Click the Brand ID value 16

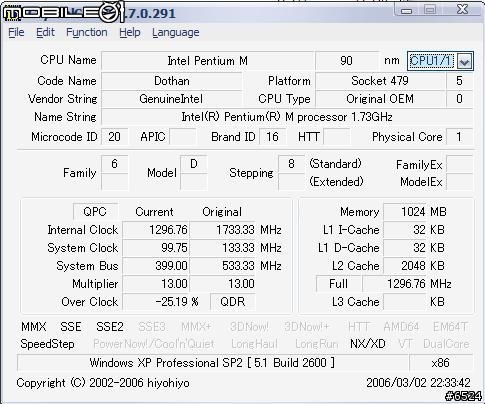(x=272, y=137)
